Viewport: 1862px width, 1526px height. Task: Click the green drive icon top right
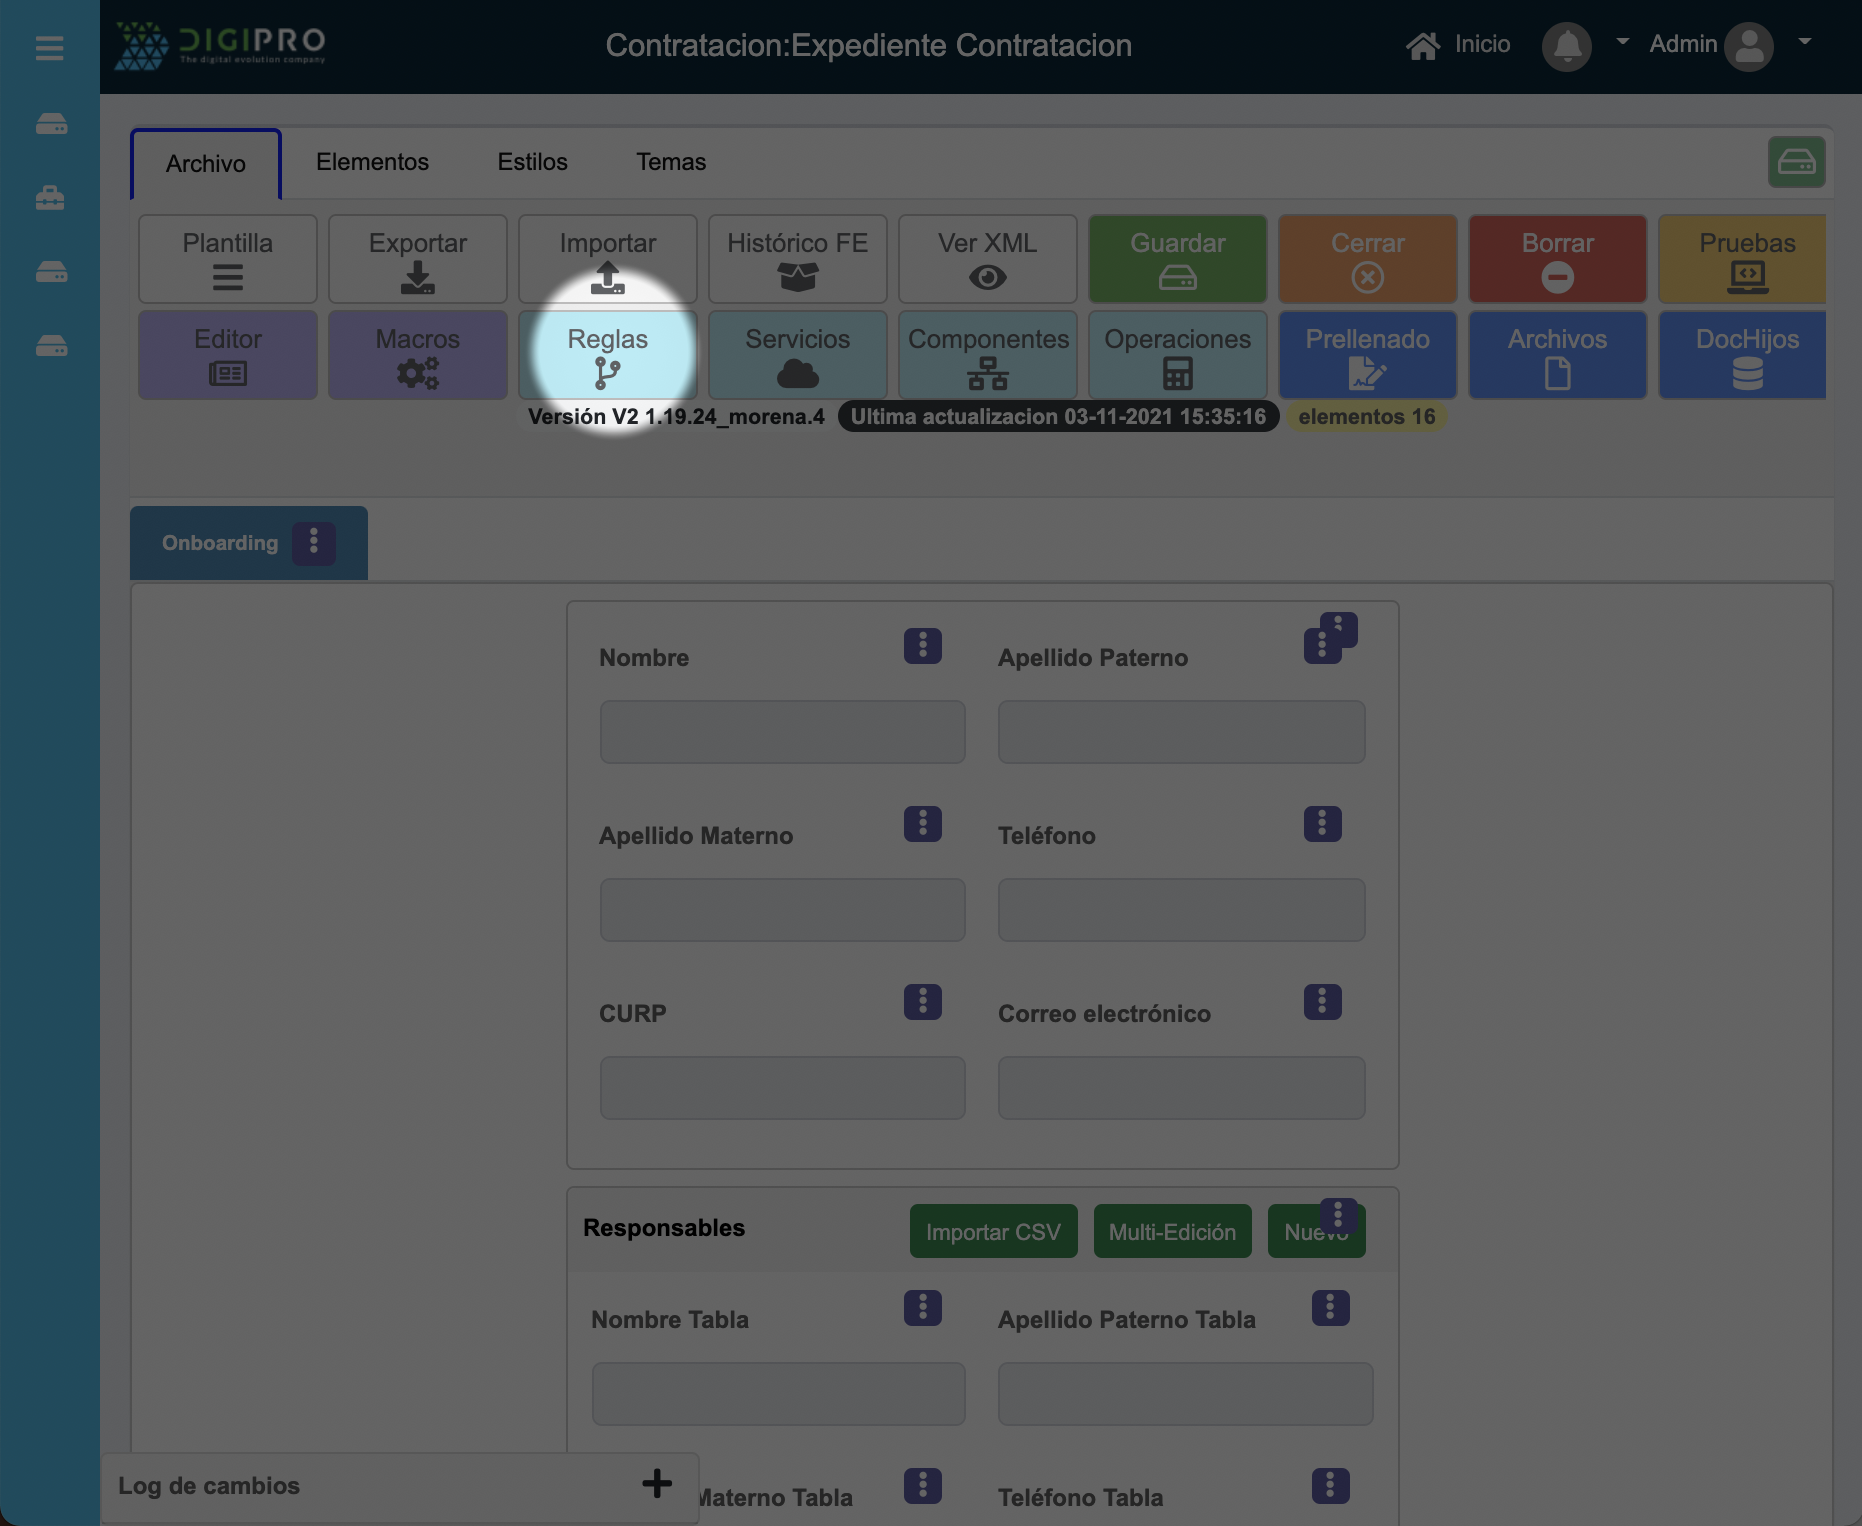[1796, 162]
